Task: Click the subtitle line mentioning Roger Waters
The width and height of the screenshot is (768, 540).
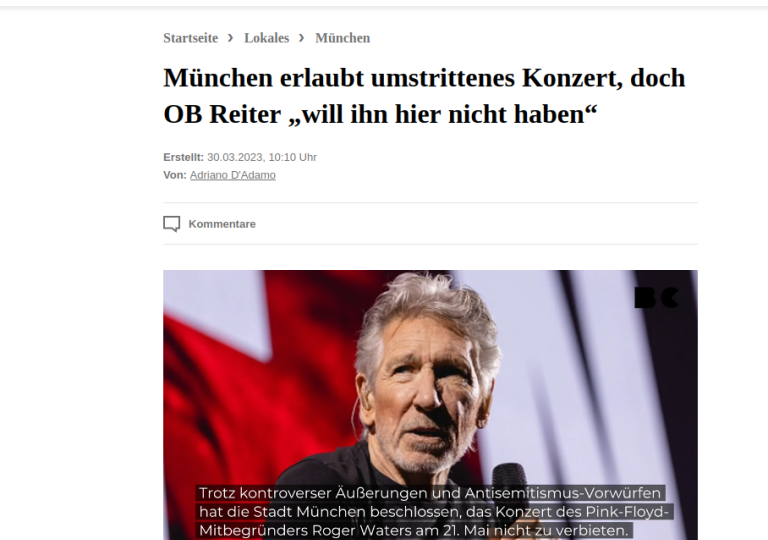Action: click(414, 531)
